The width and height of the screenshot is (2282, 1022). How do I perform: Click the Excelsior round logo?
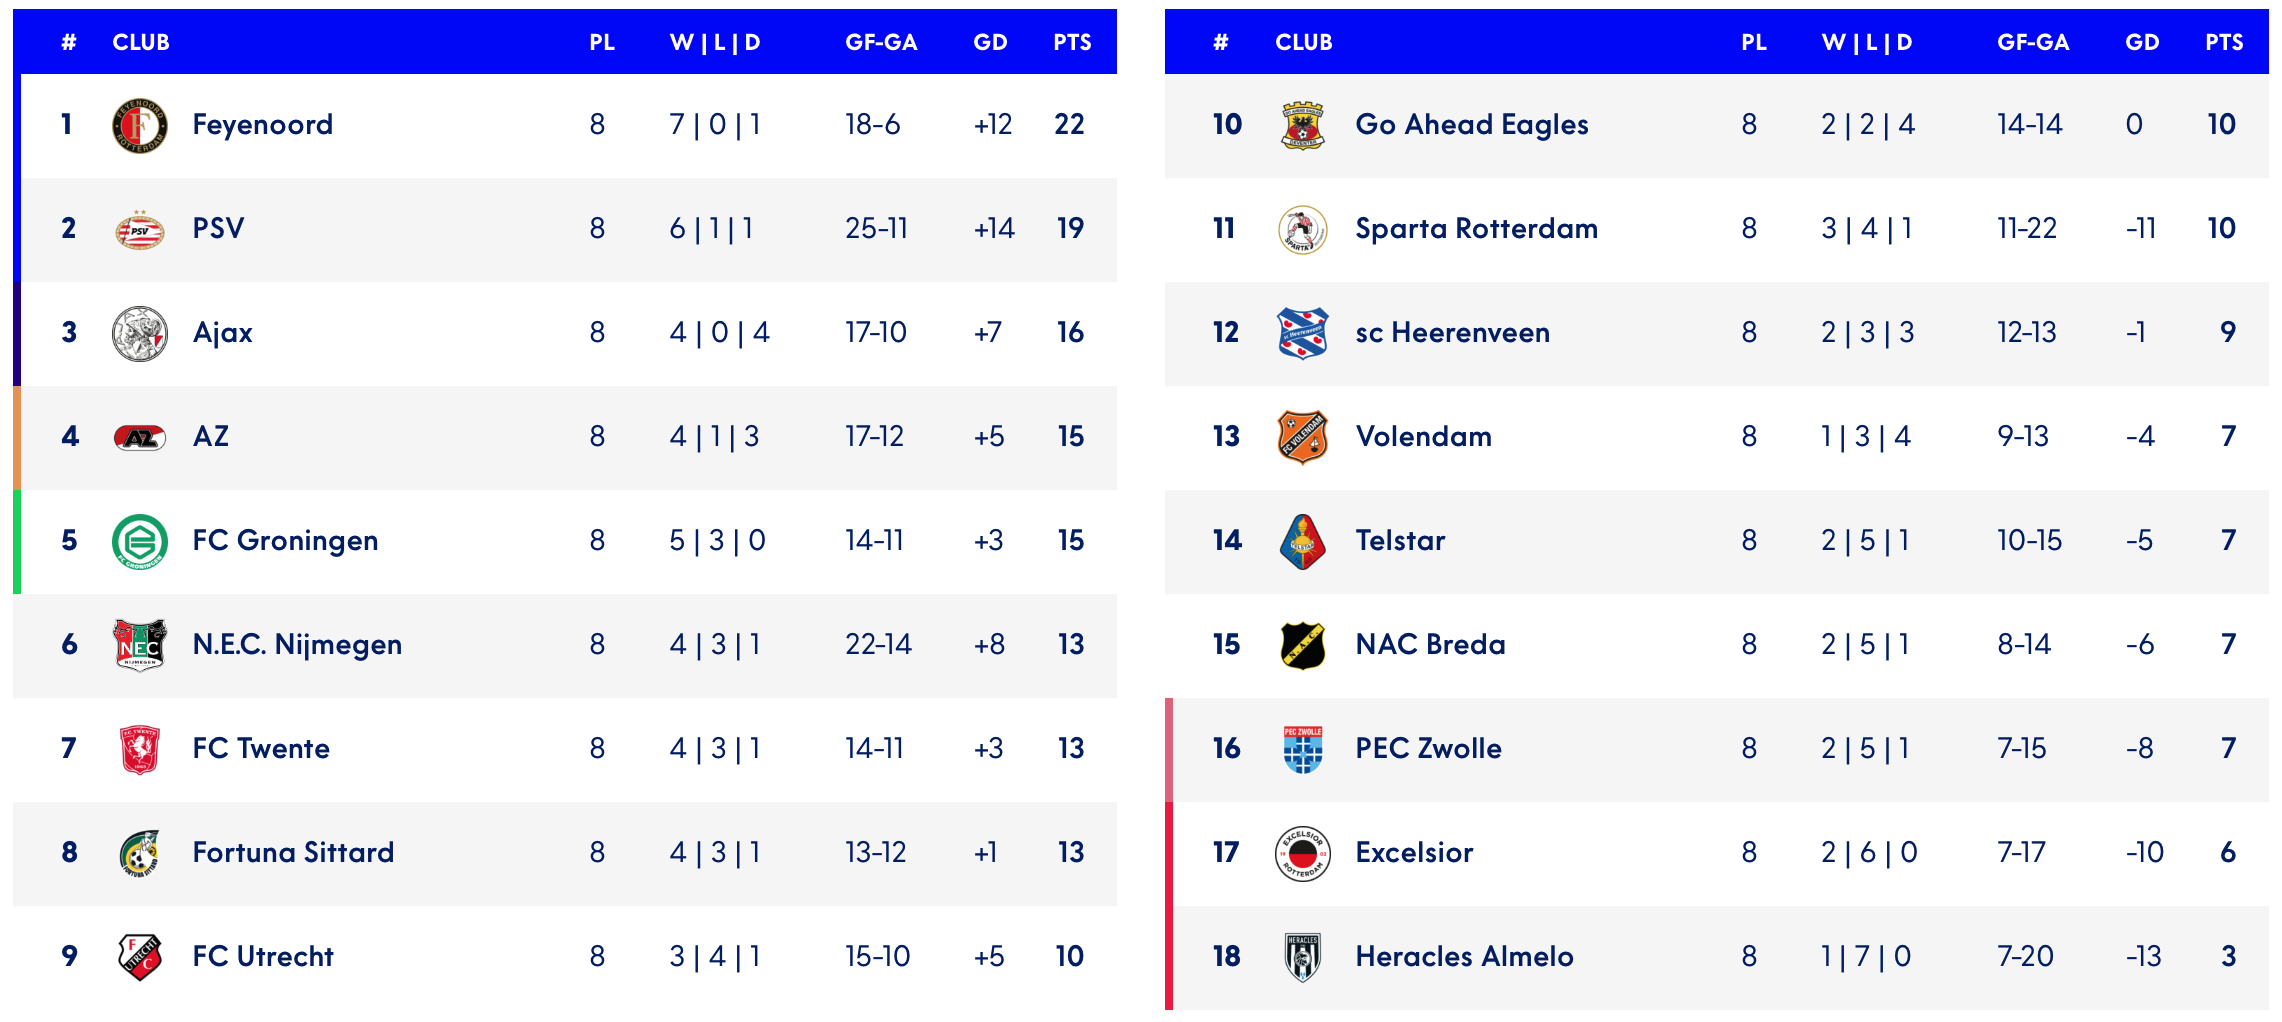1302,854
